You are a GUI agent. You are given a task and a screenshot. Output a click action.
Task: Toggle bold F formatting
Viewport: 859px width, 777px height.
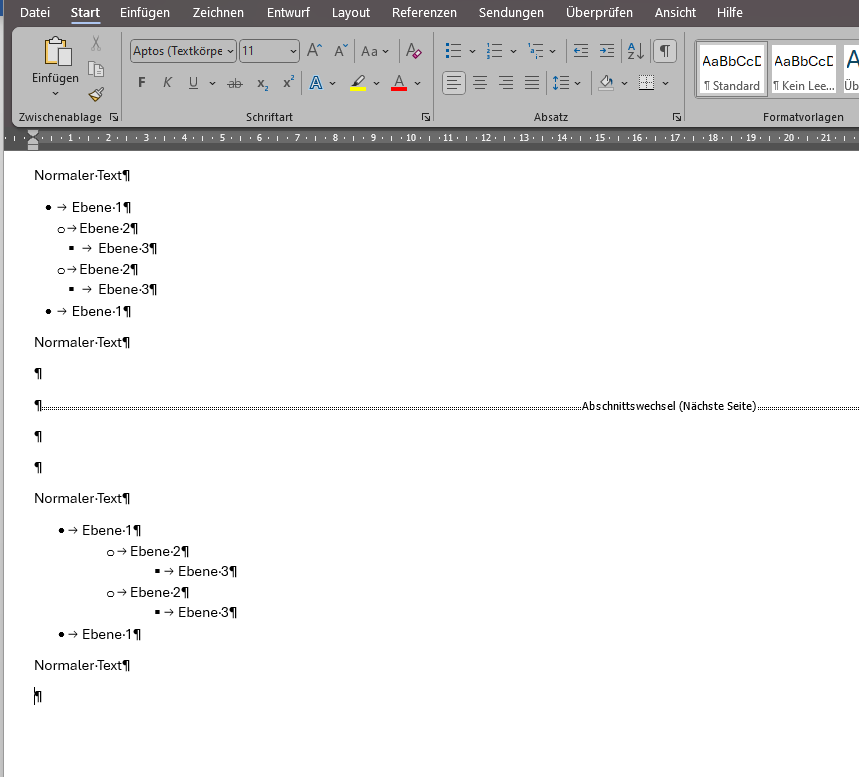click(142, 83)
